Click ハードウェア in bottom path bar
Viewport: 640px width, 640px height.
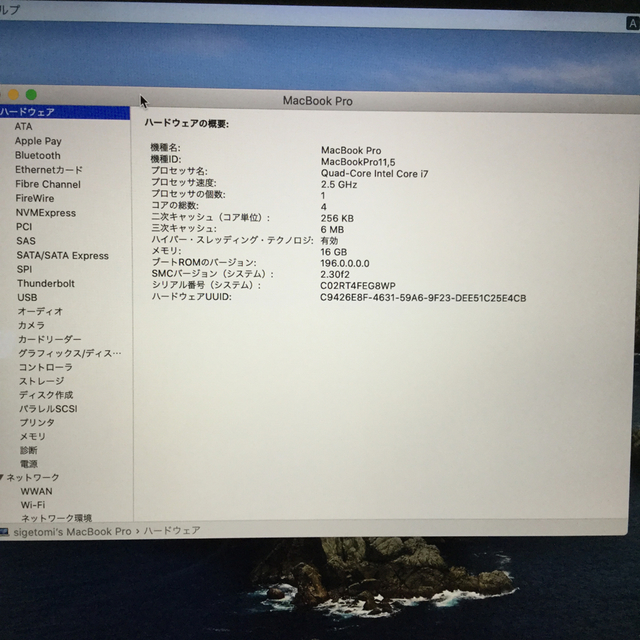(172, 531)
